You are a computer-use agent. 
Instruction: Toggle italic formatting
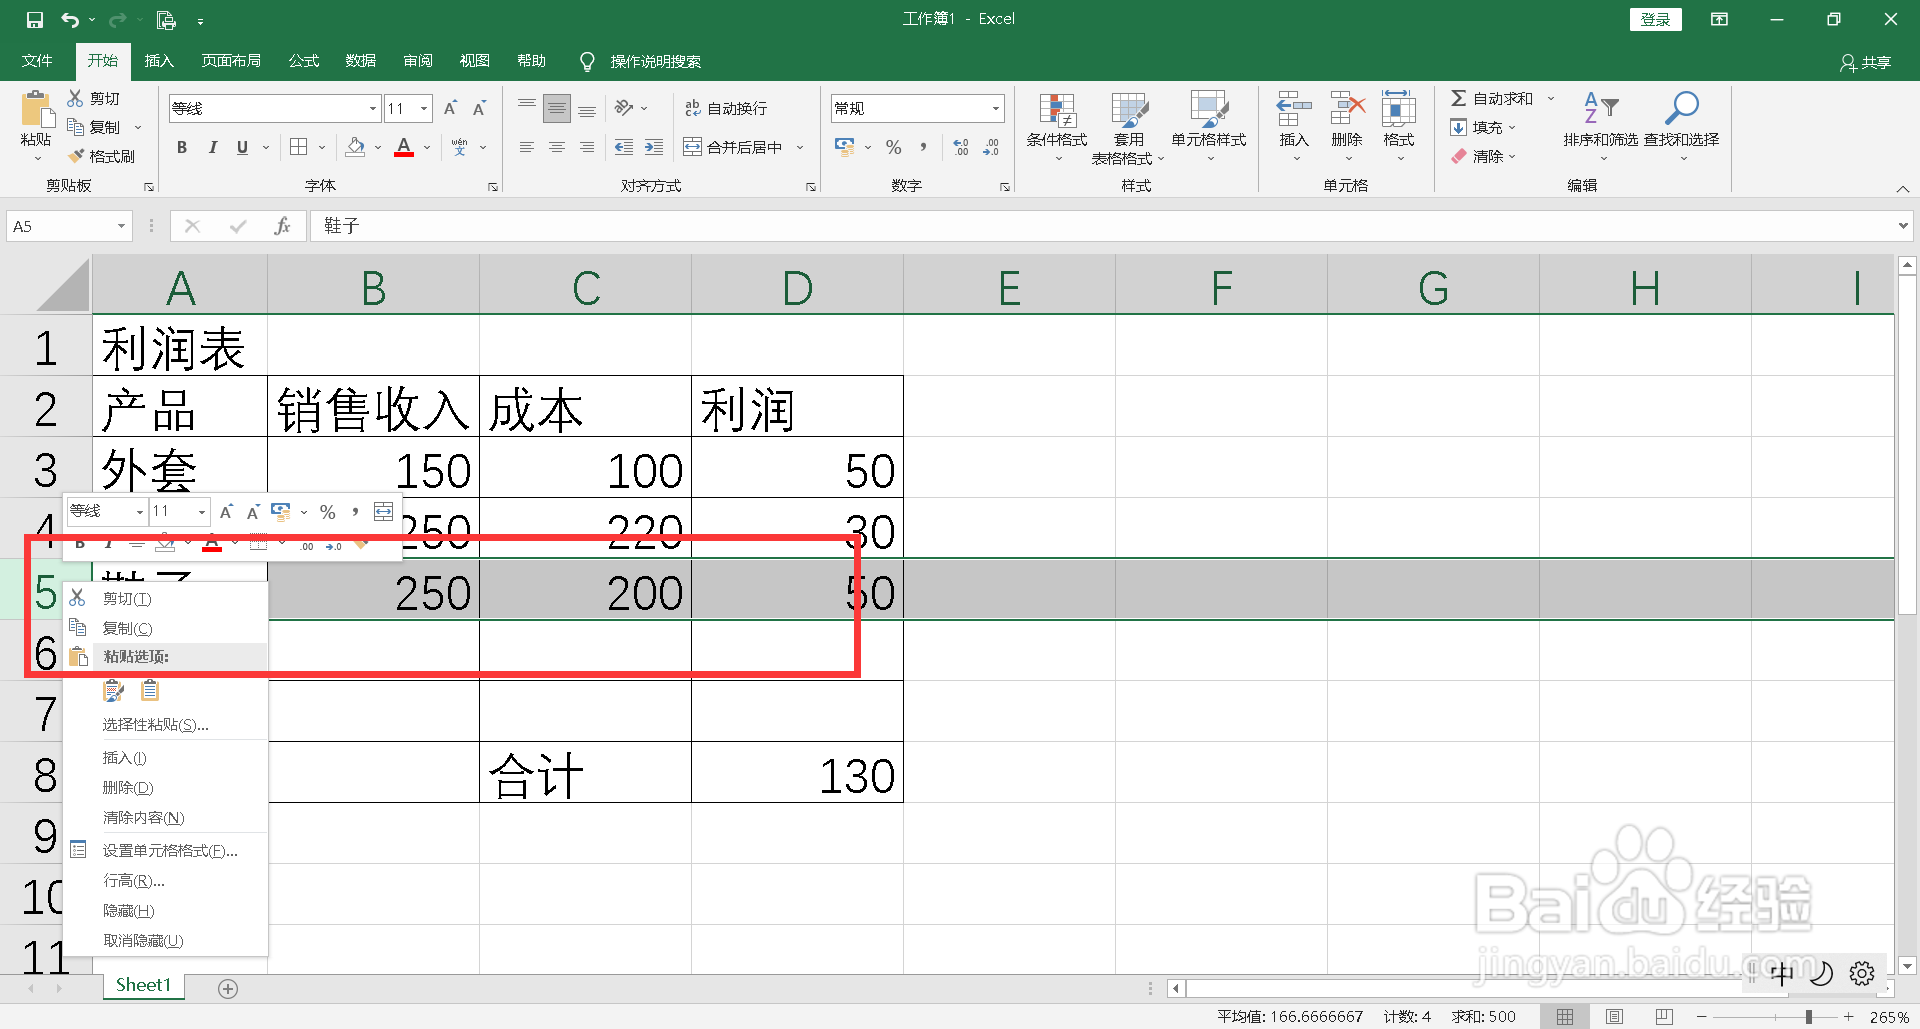pyautogui.click(x=212, y=146)
